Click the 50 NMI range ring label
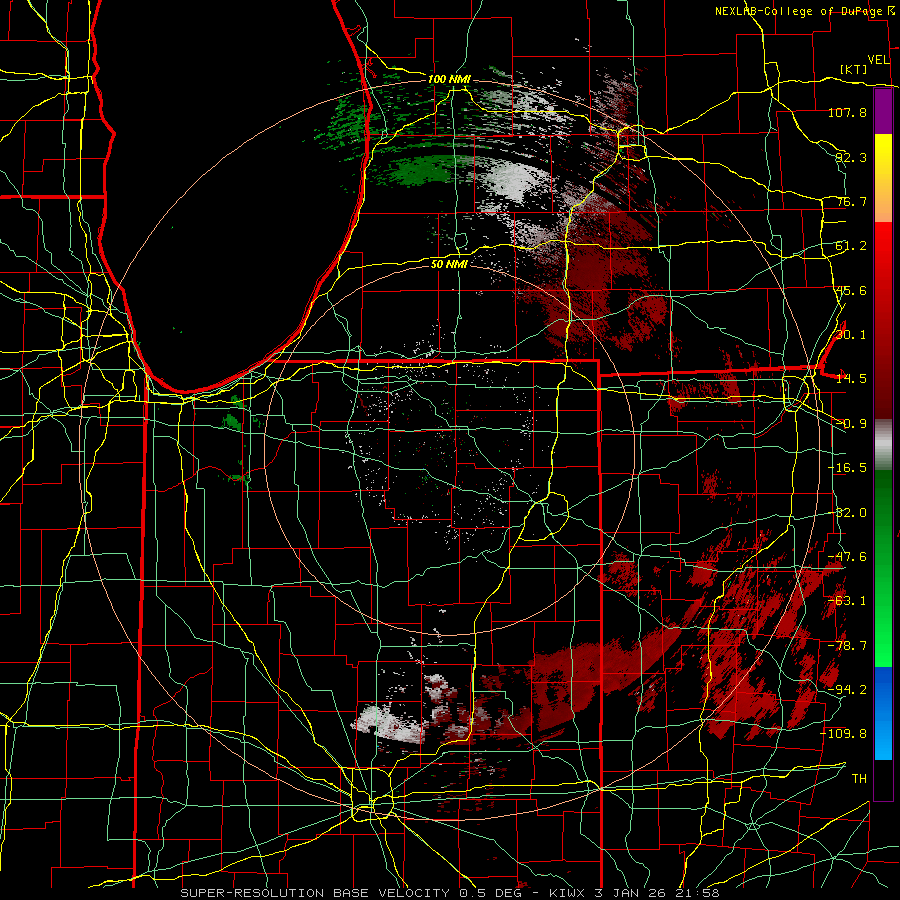The width and height of the screenshot is (900, 900). coord(449,264)
